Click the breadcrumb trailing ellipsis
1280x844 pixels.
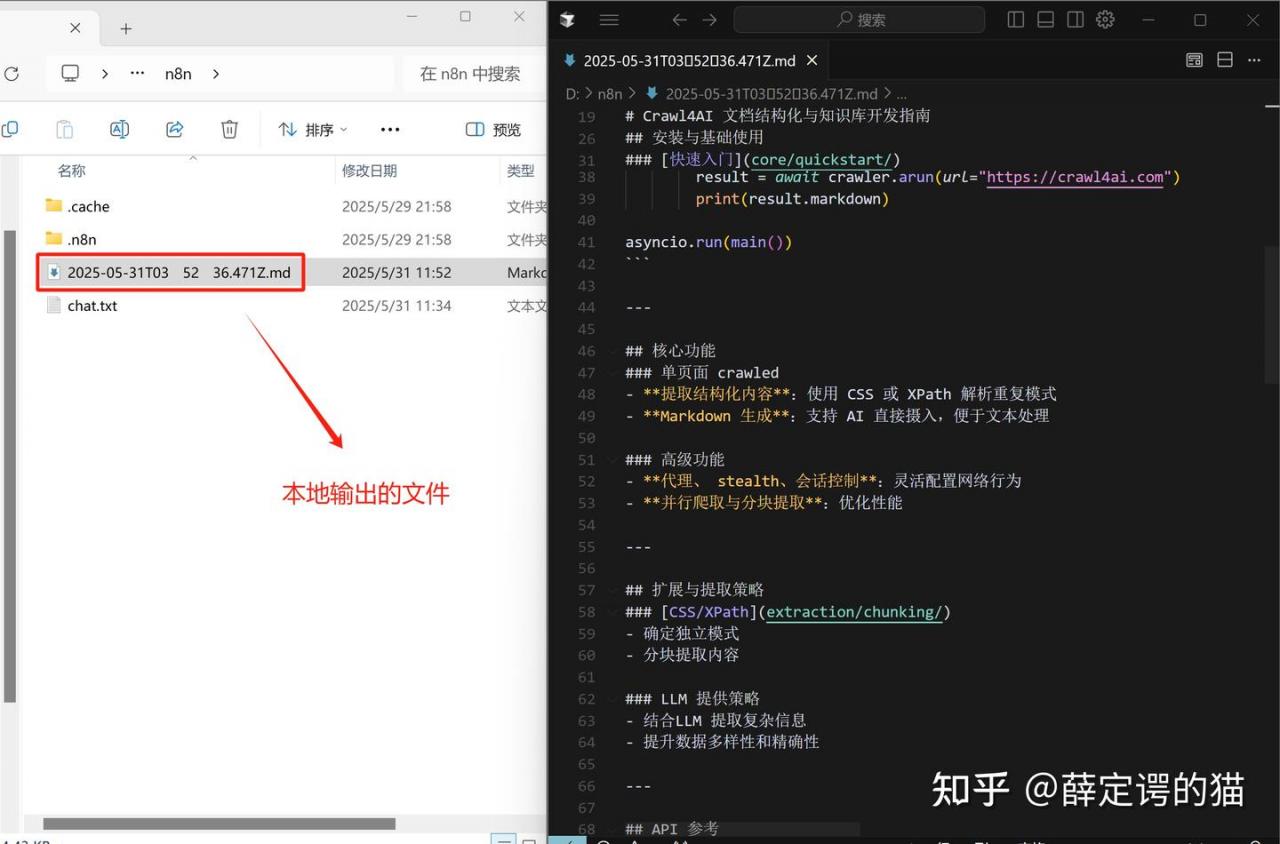click(900, 93)
